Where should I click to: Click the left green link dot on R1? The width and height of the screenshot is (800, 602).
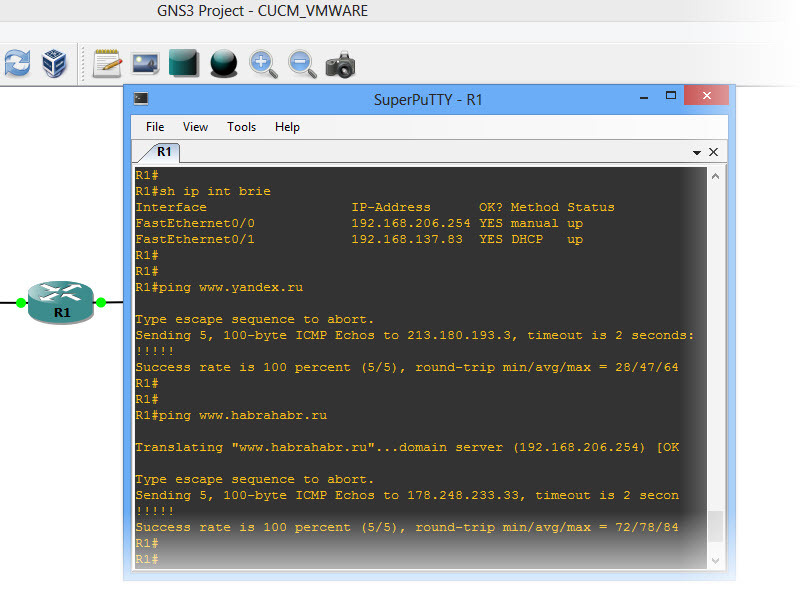point(21,303)
